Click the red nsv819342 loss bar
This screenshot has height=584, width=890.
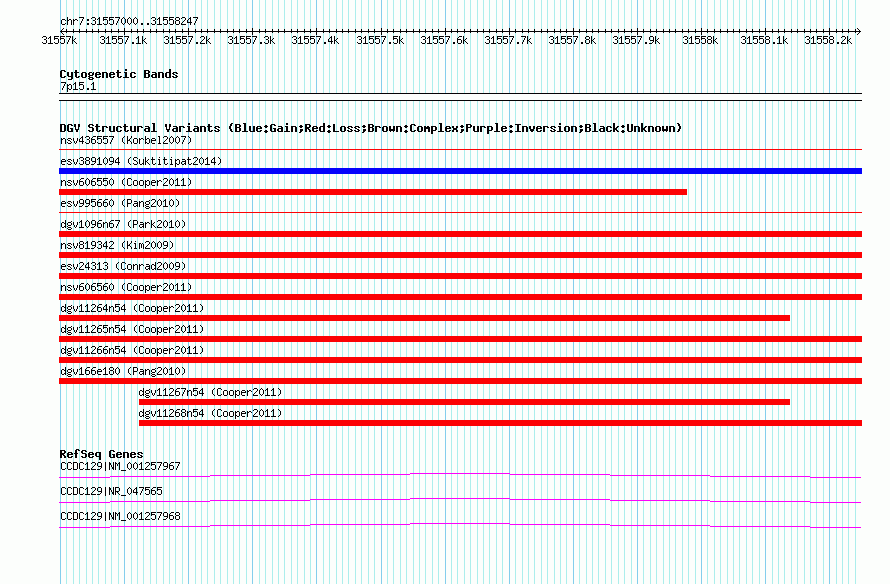coord(460,255)
